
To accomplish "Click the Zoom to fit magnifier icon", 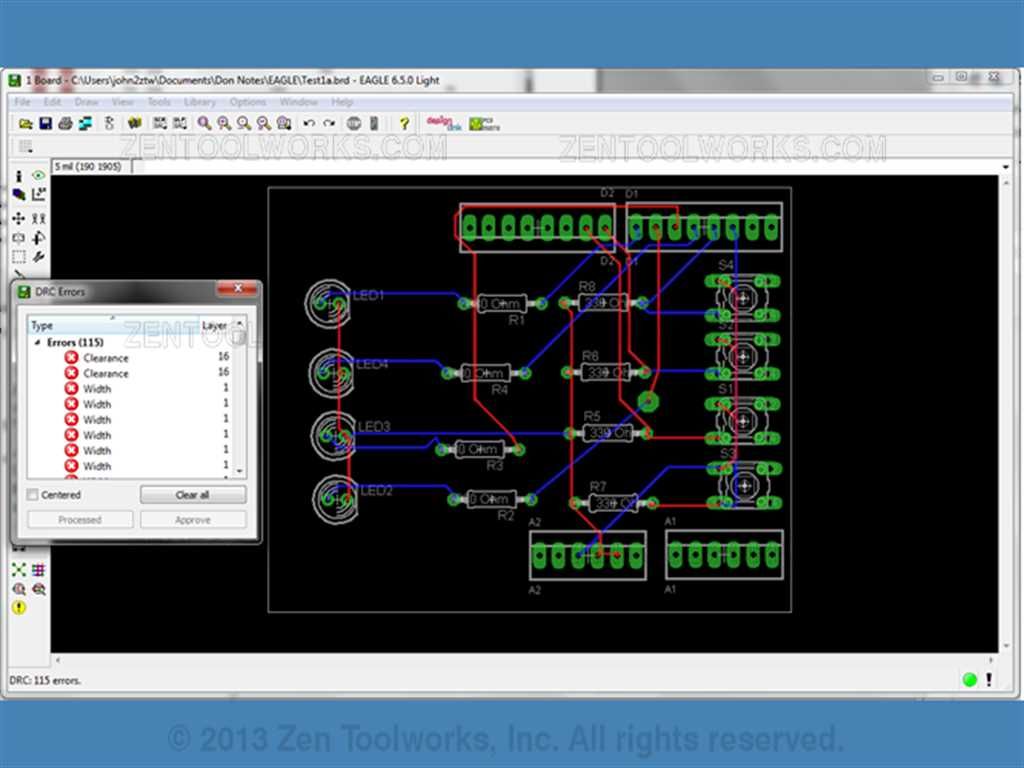I will coord(204,123).
